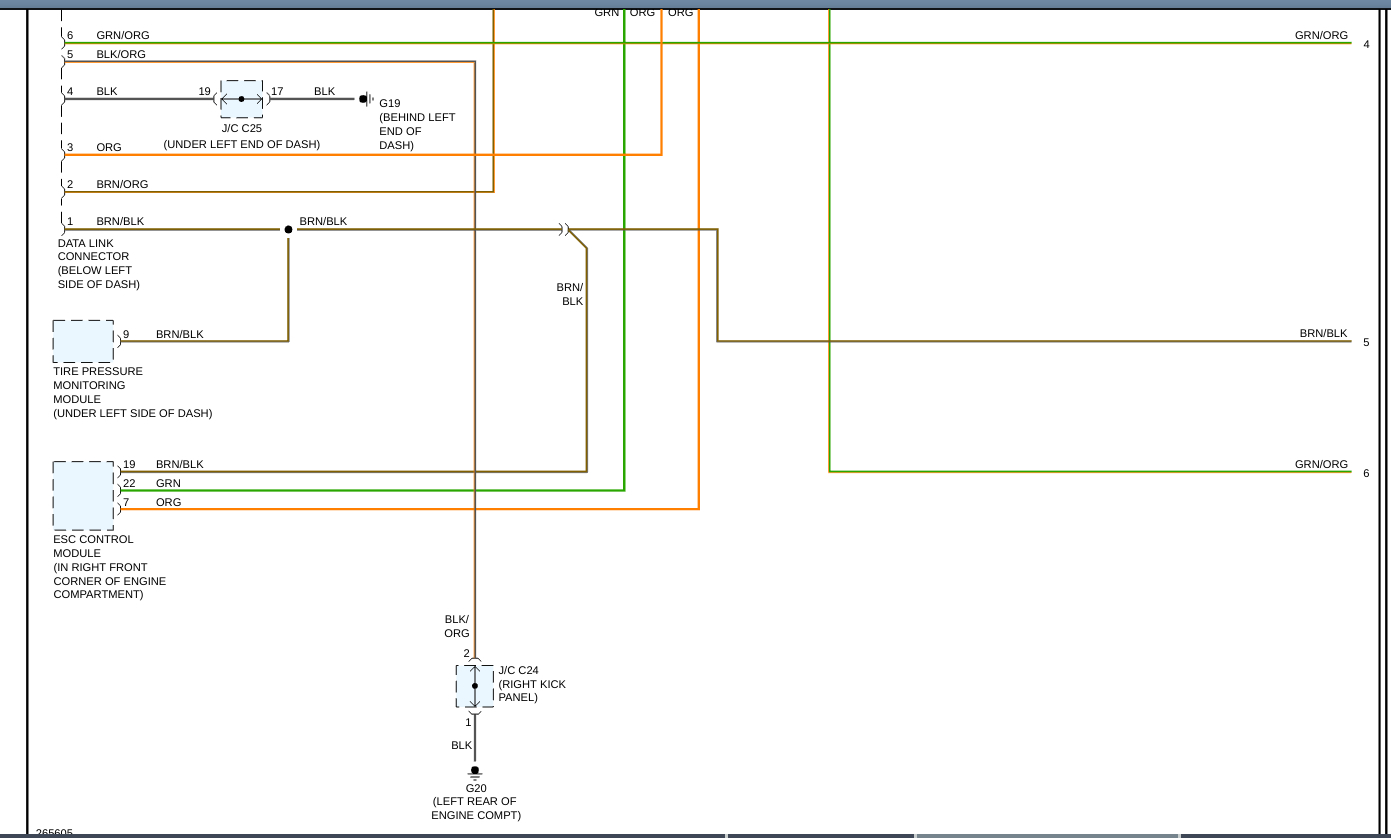Click the J/C C25 junction connector symbol
The height and width of the screenshot is (838, 1391).
[x=241, y=99]
